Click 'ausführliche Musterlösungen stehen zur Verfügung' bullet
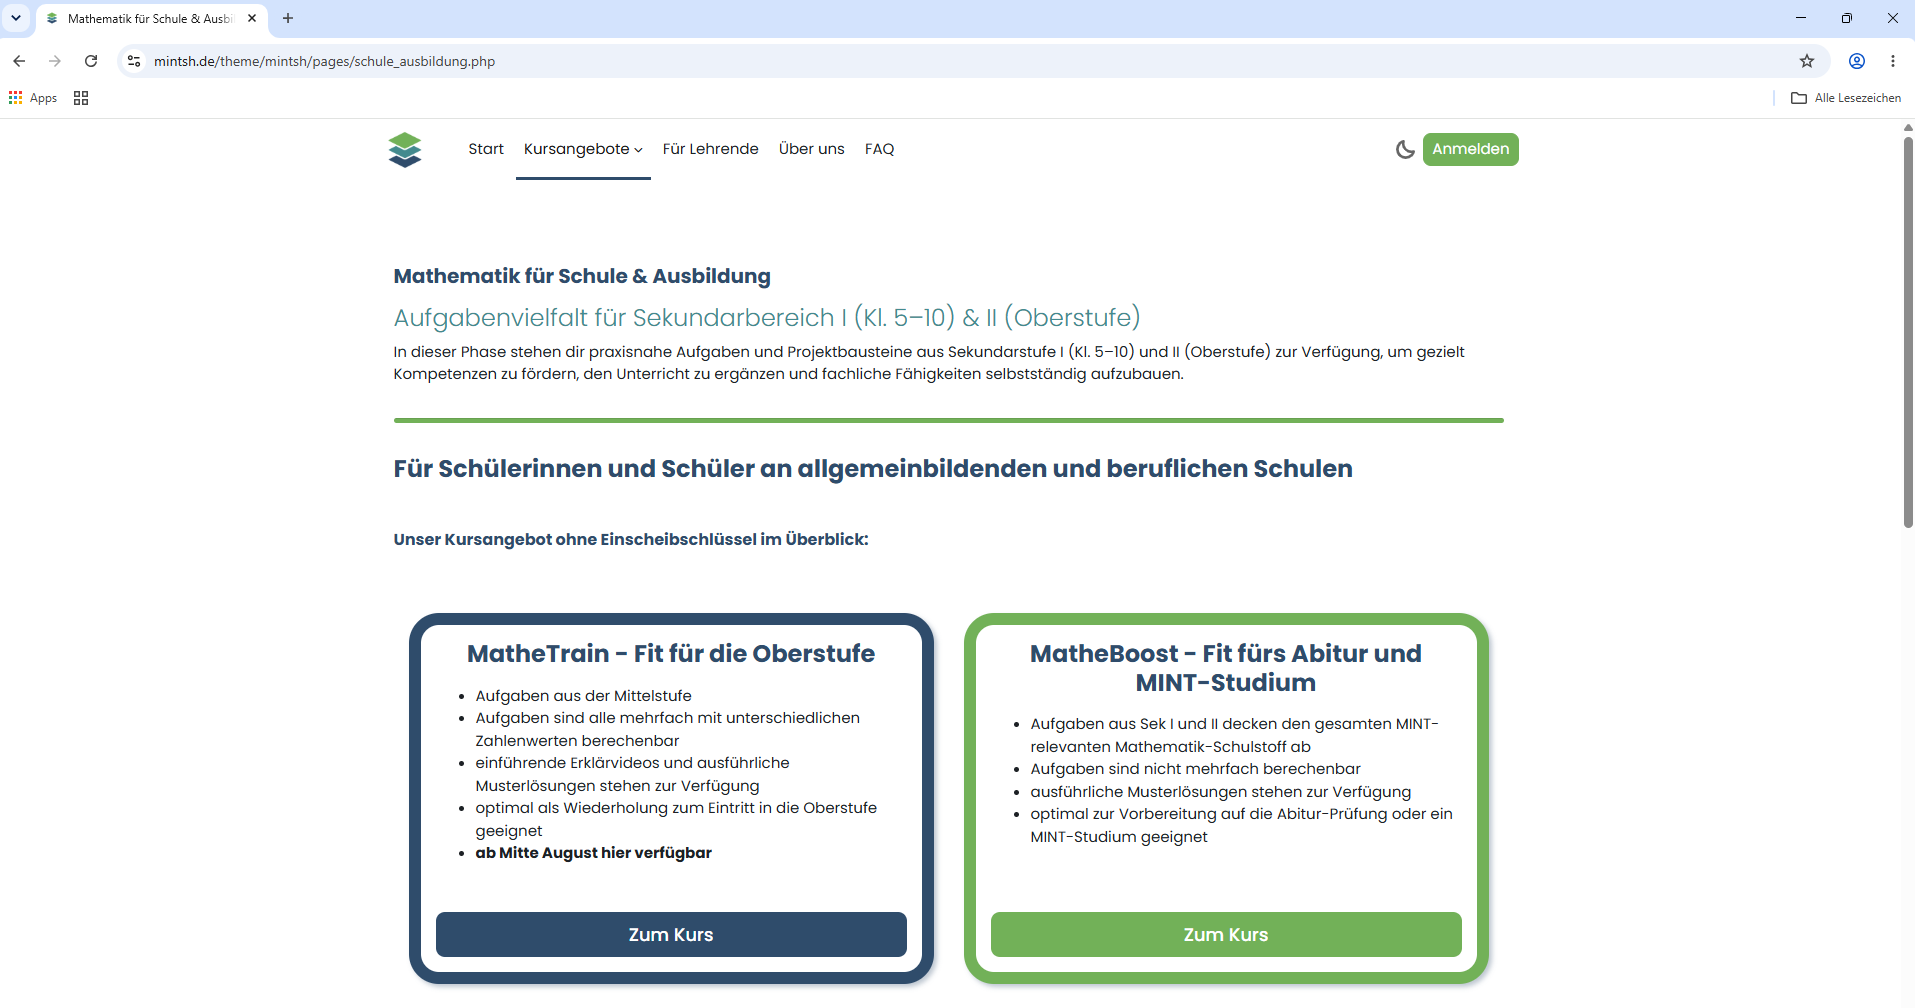 point(1221,792)
